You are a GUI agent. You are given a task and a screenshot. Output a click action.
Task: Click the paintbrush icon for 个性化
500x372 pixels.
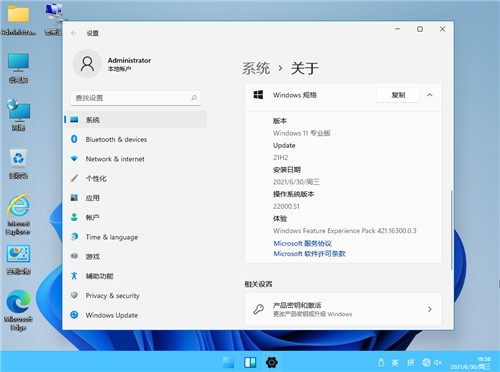[x=74, y=178]
